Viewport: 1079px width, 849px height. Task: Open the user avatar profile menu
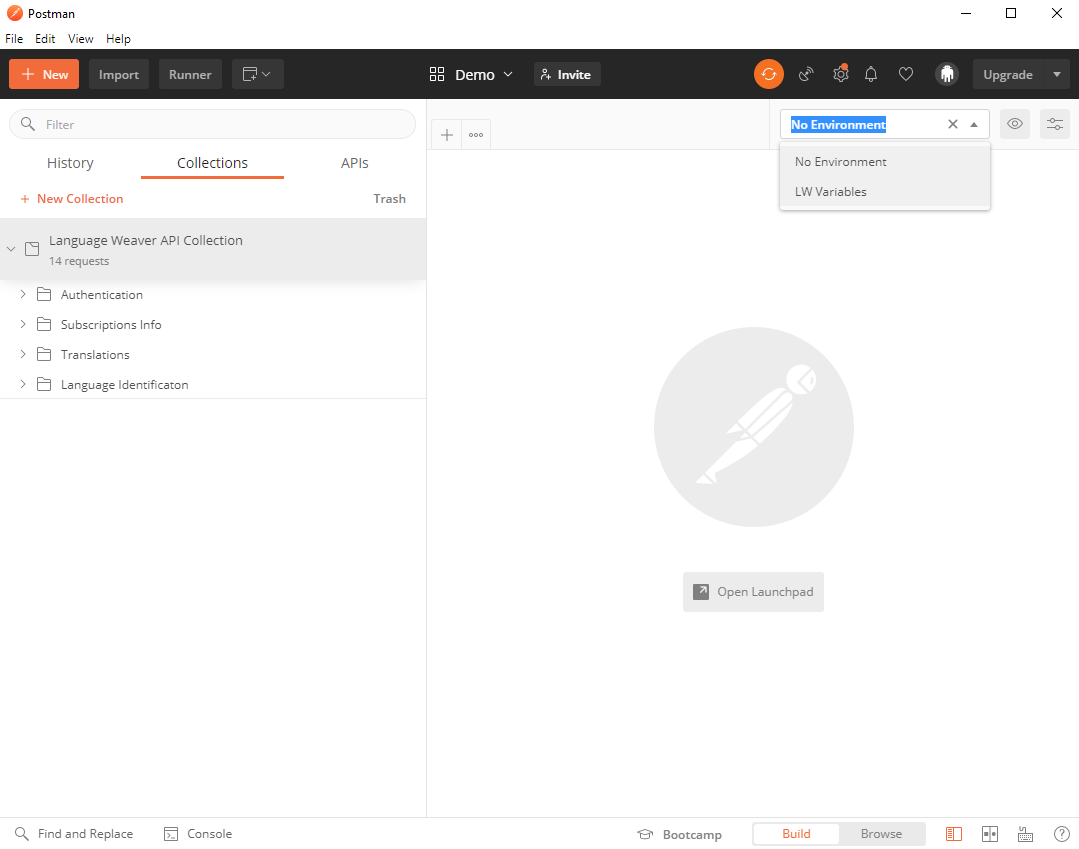947,74
